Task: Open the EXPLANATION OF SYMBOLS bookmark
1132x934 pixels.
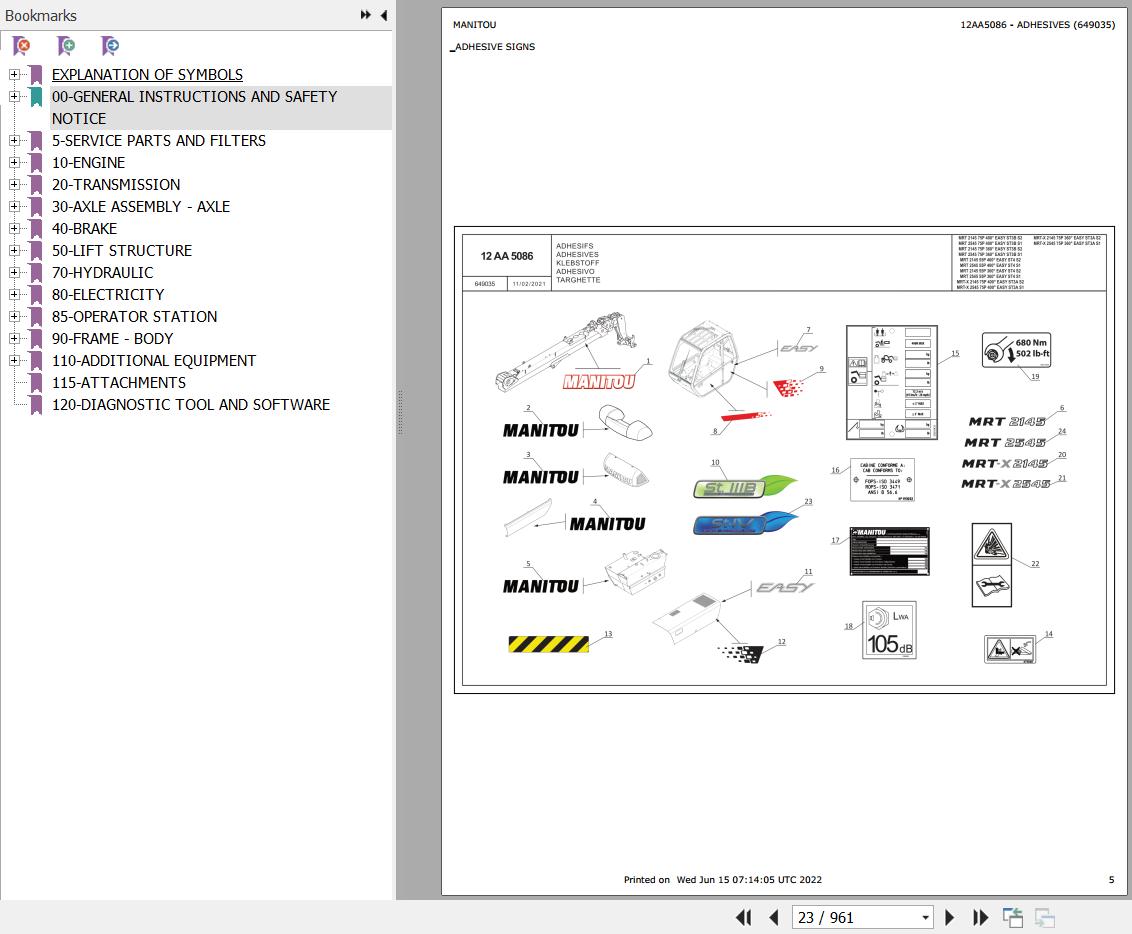Action: pyautogui.click(x=147, y=74)
